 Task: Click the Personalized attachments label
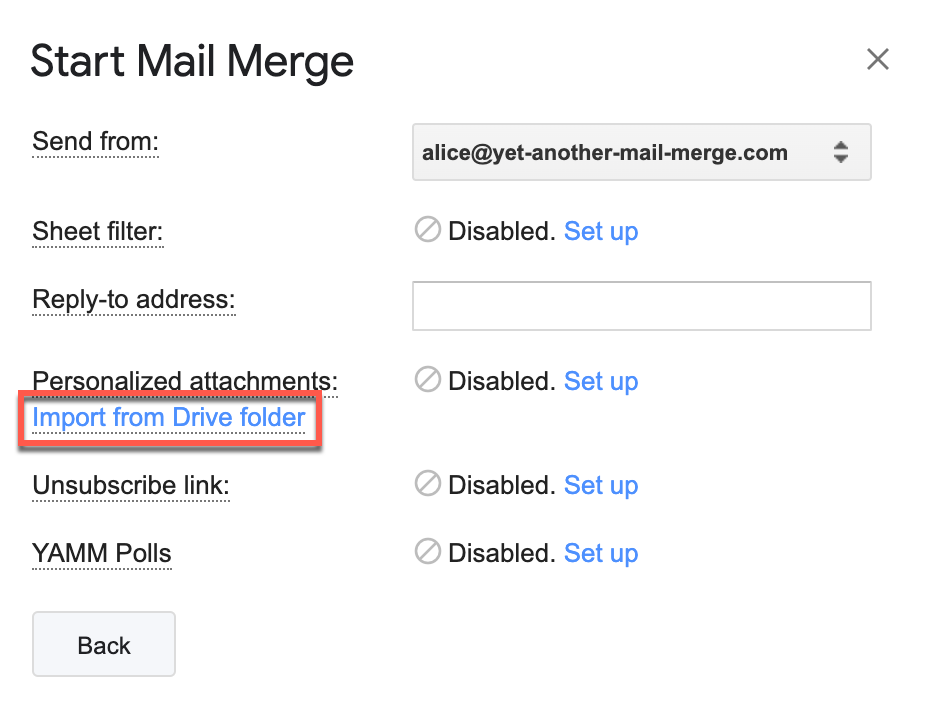pos(185,381)
